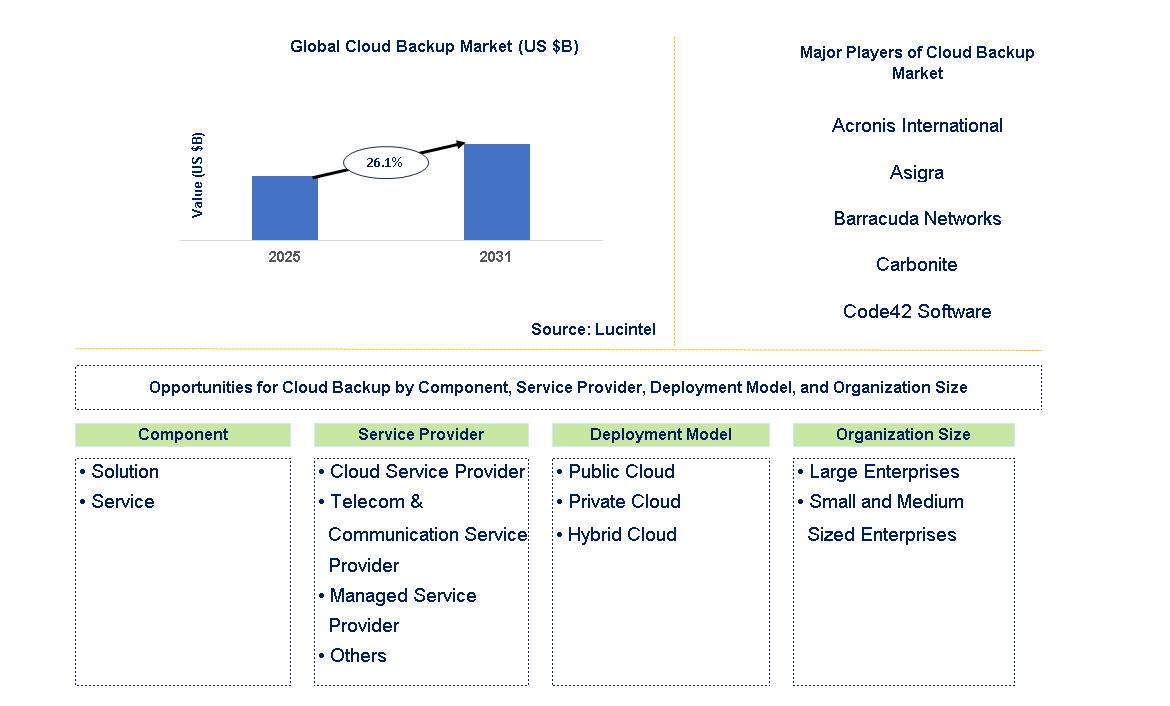Screen dimensions: 1170x706
Task: Select the Solution bullet item
Action: pyautogui.click(x=119, y=472)
